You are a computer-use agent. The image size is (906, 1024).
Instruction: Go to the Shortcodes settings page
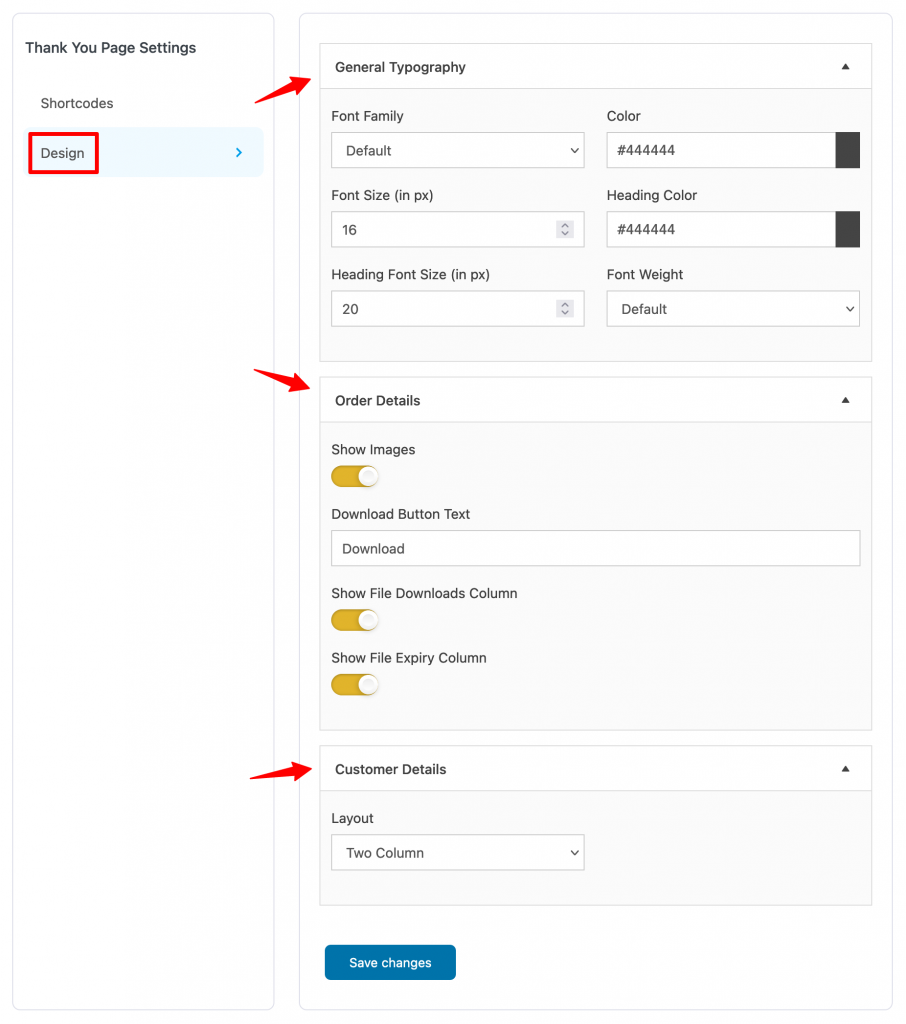[x=77, y=102]
